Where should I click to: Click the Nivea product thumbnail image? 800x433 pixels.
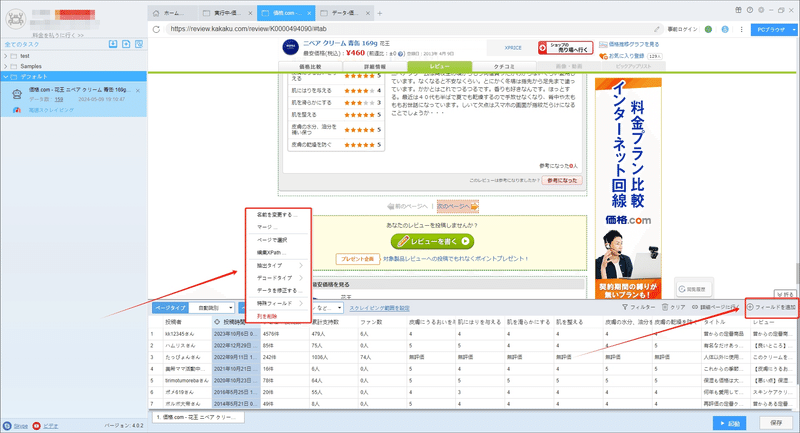pyautogui.click(x=290, y=47)
